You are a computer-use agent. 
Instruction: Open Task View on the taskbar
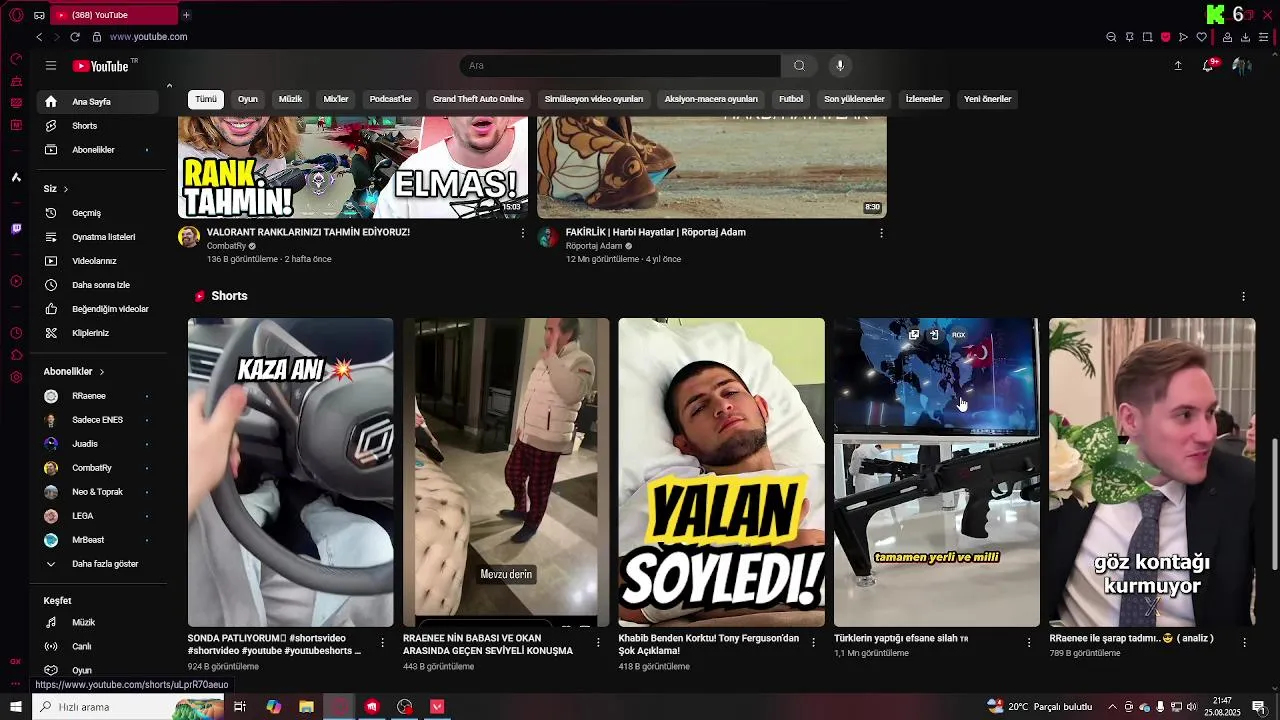[240, 707]
